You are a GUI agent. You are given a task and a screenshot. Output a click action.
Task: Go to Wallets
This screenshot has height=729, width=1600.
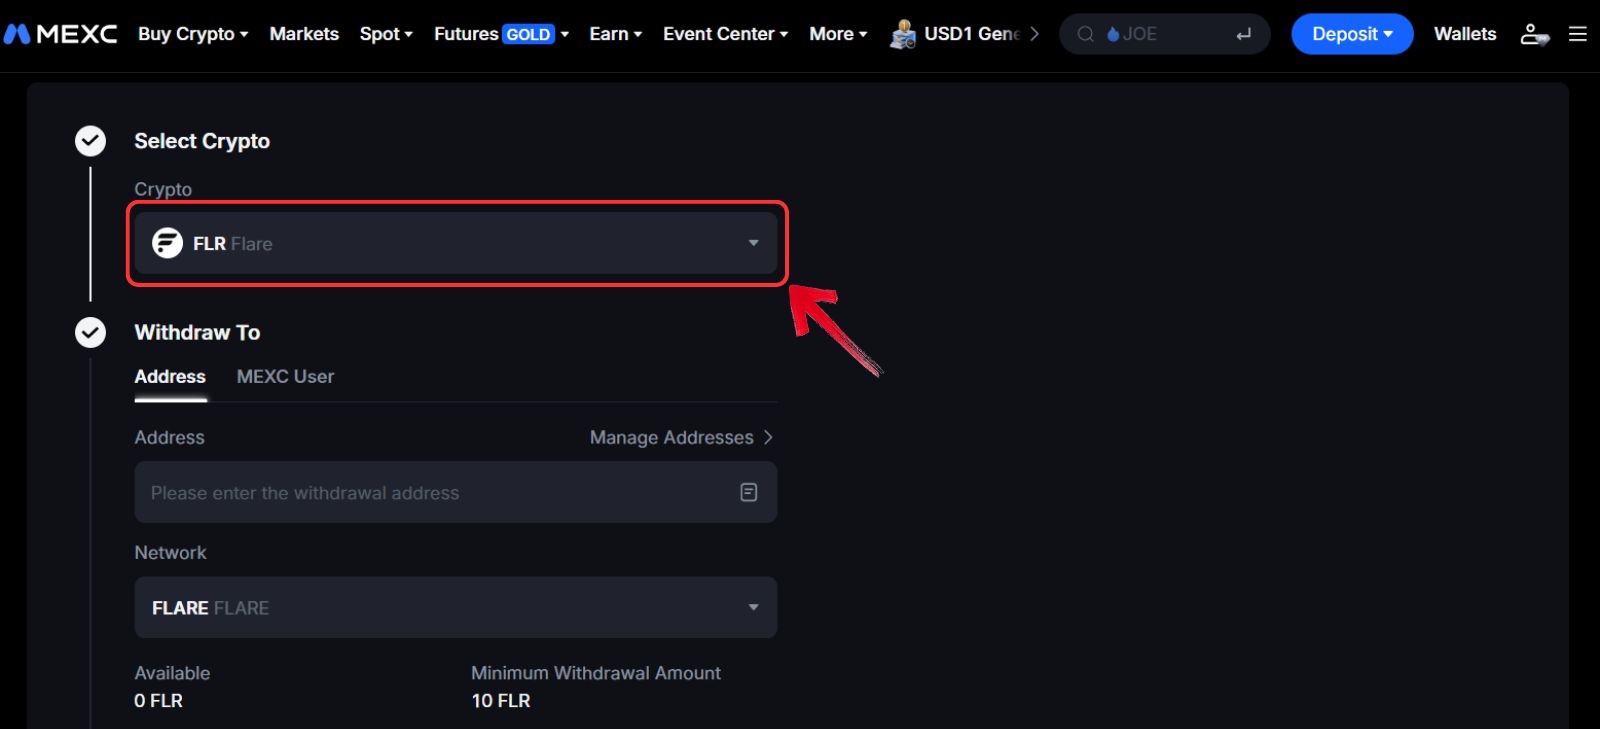click(x=1464, y=34)
